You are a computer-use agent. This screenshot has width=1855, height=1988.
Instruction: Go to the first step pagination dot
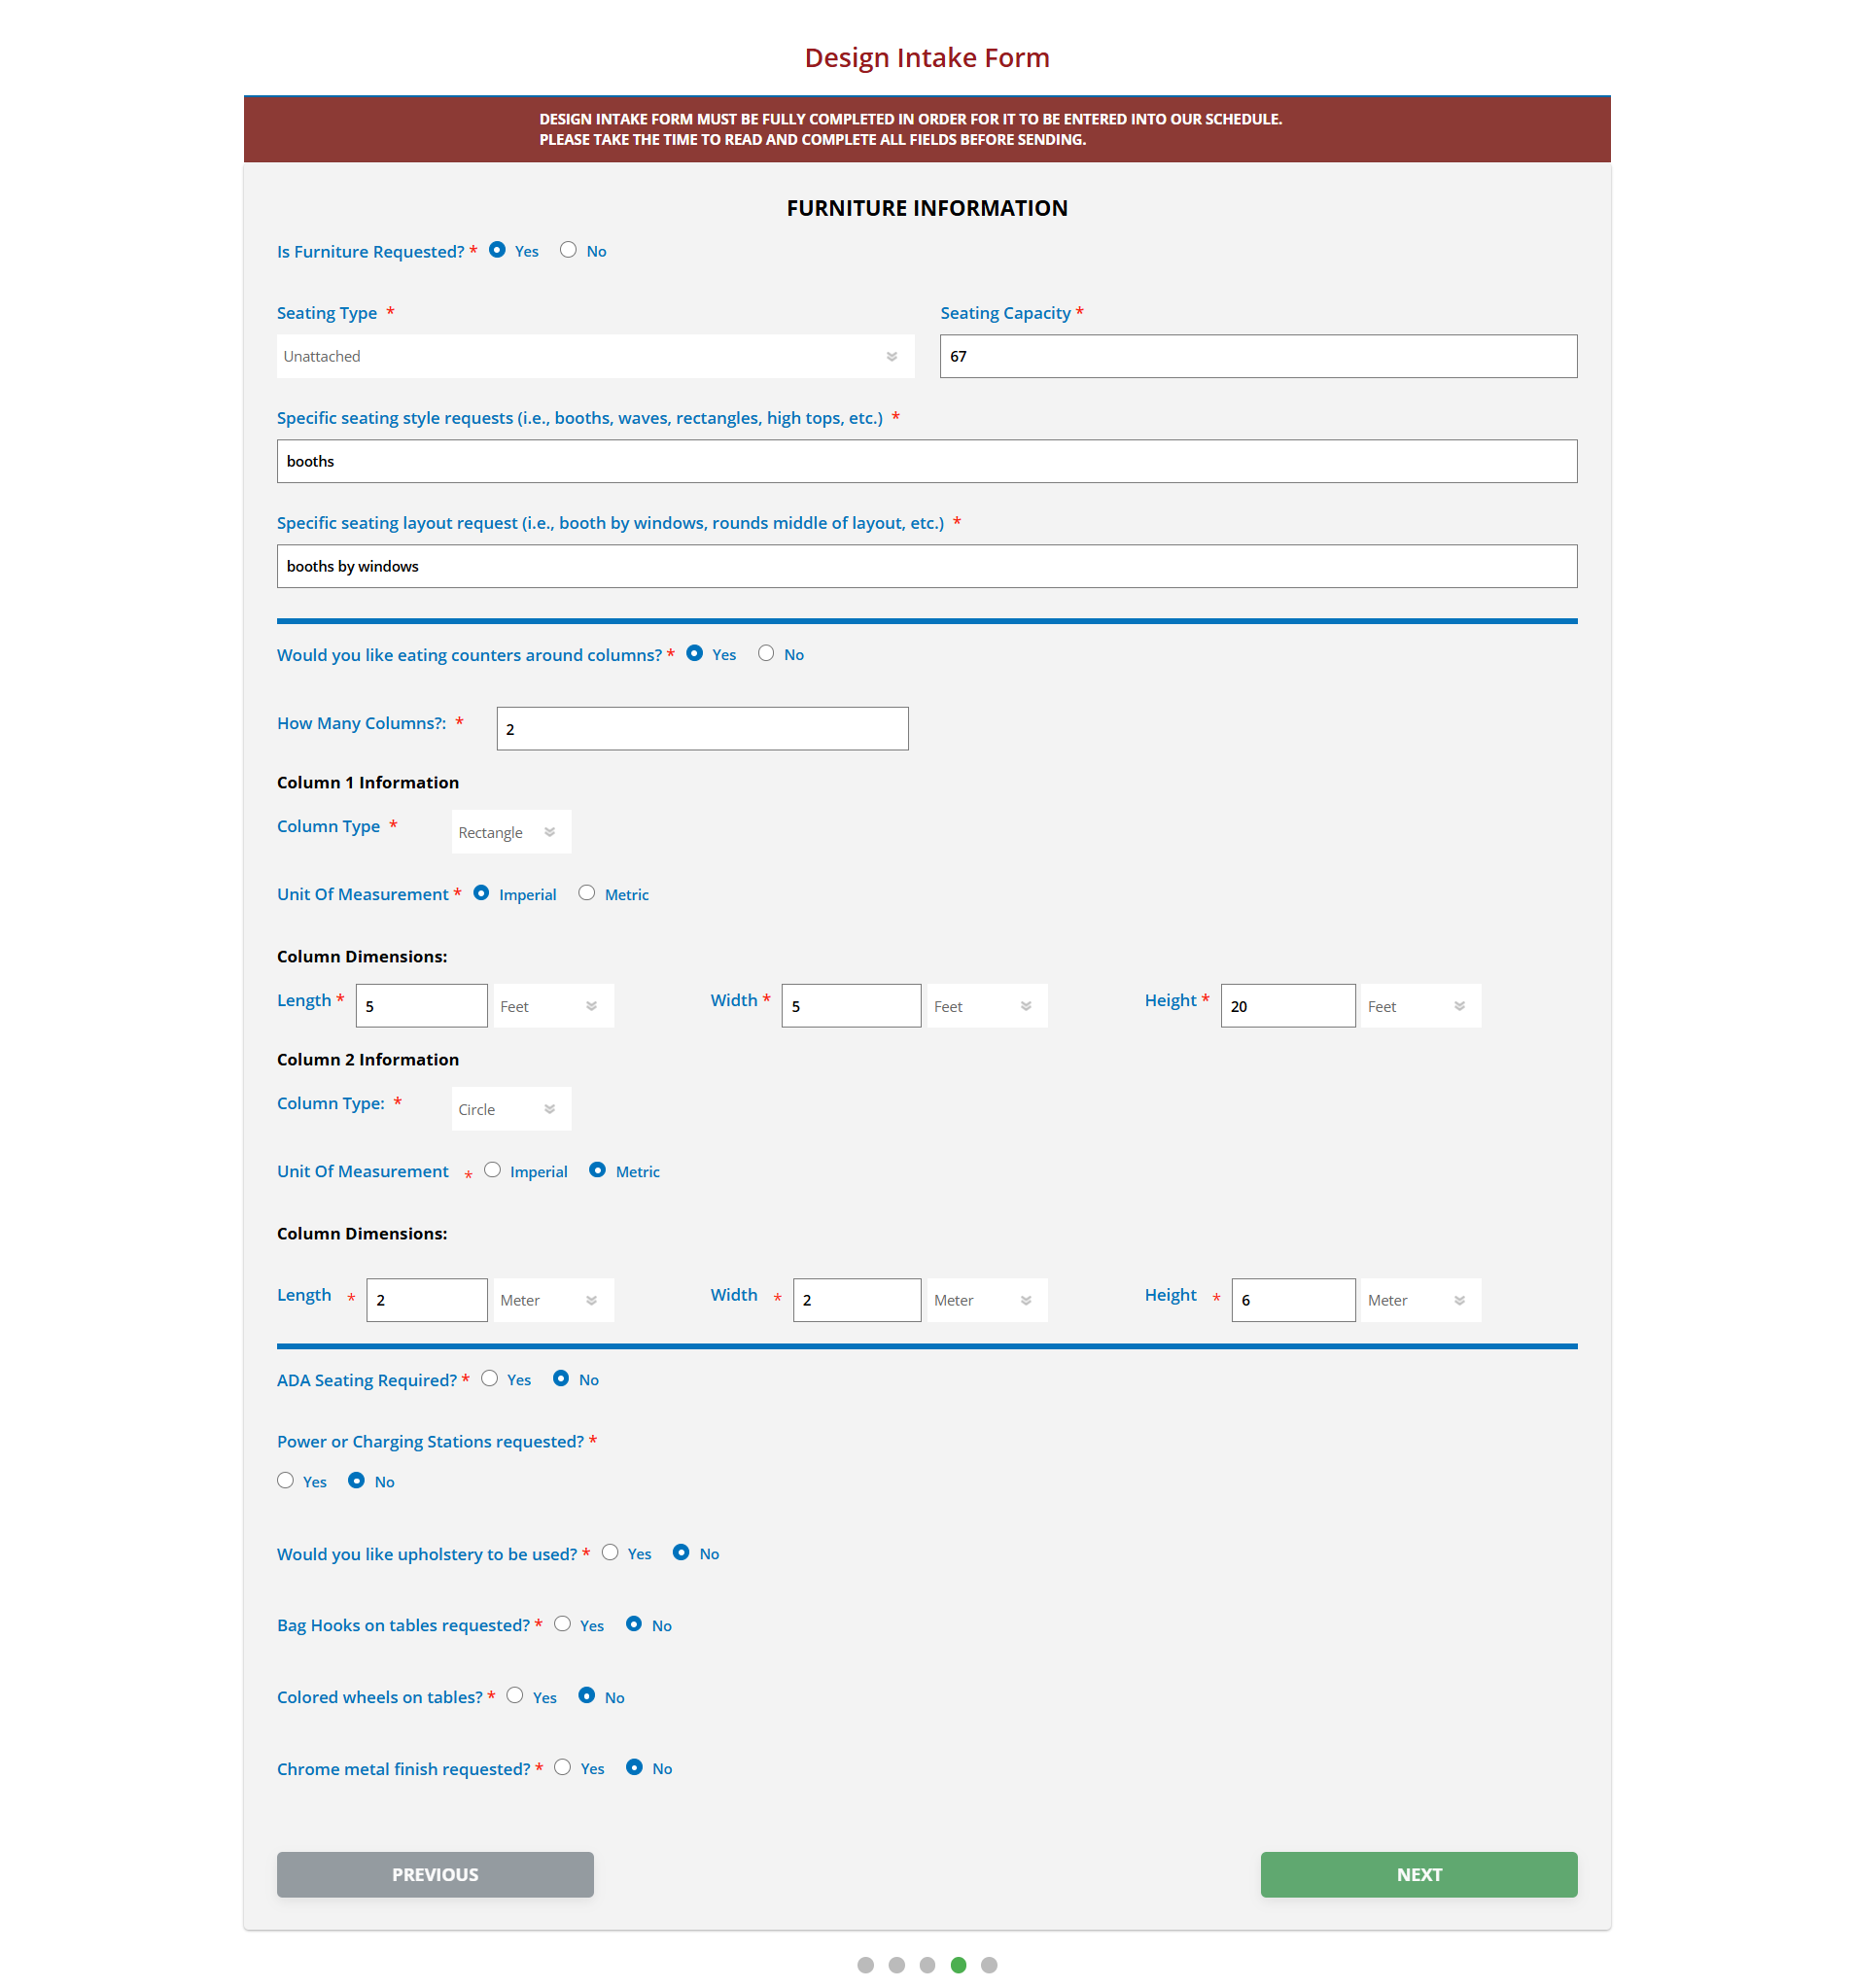pyautogui.click(x=866, y=1965)
